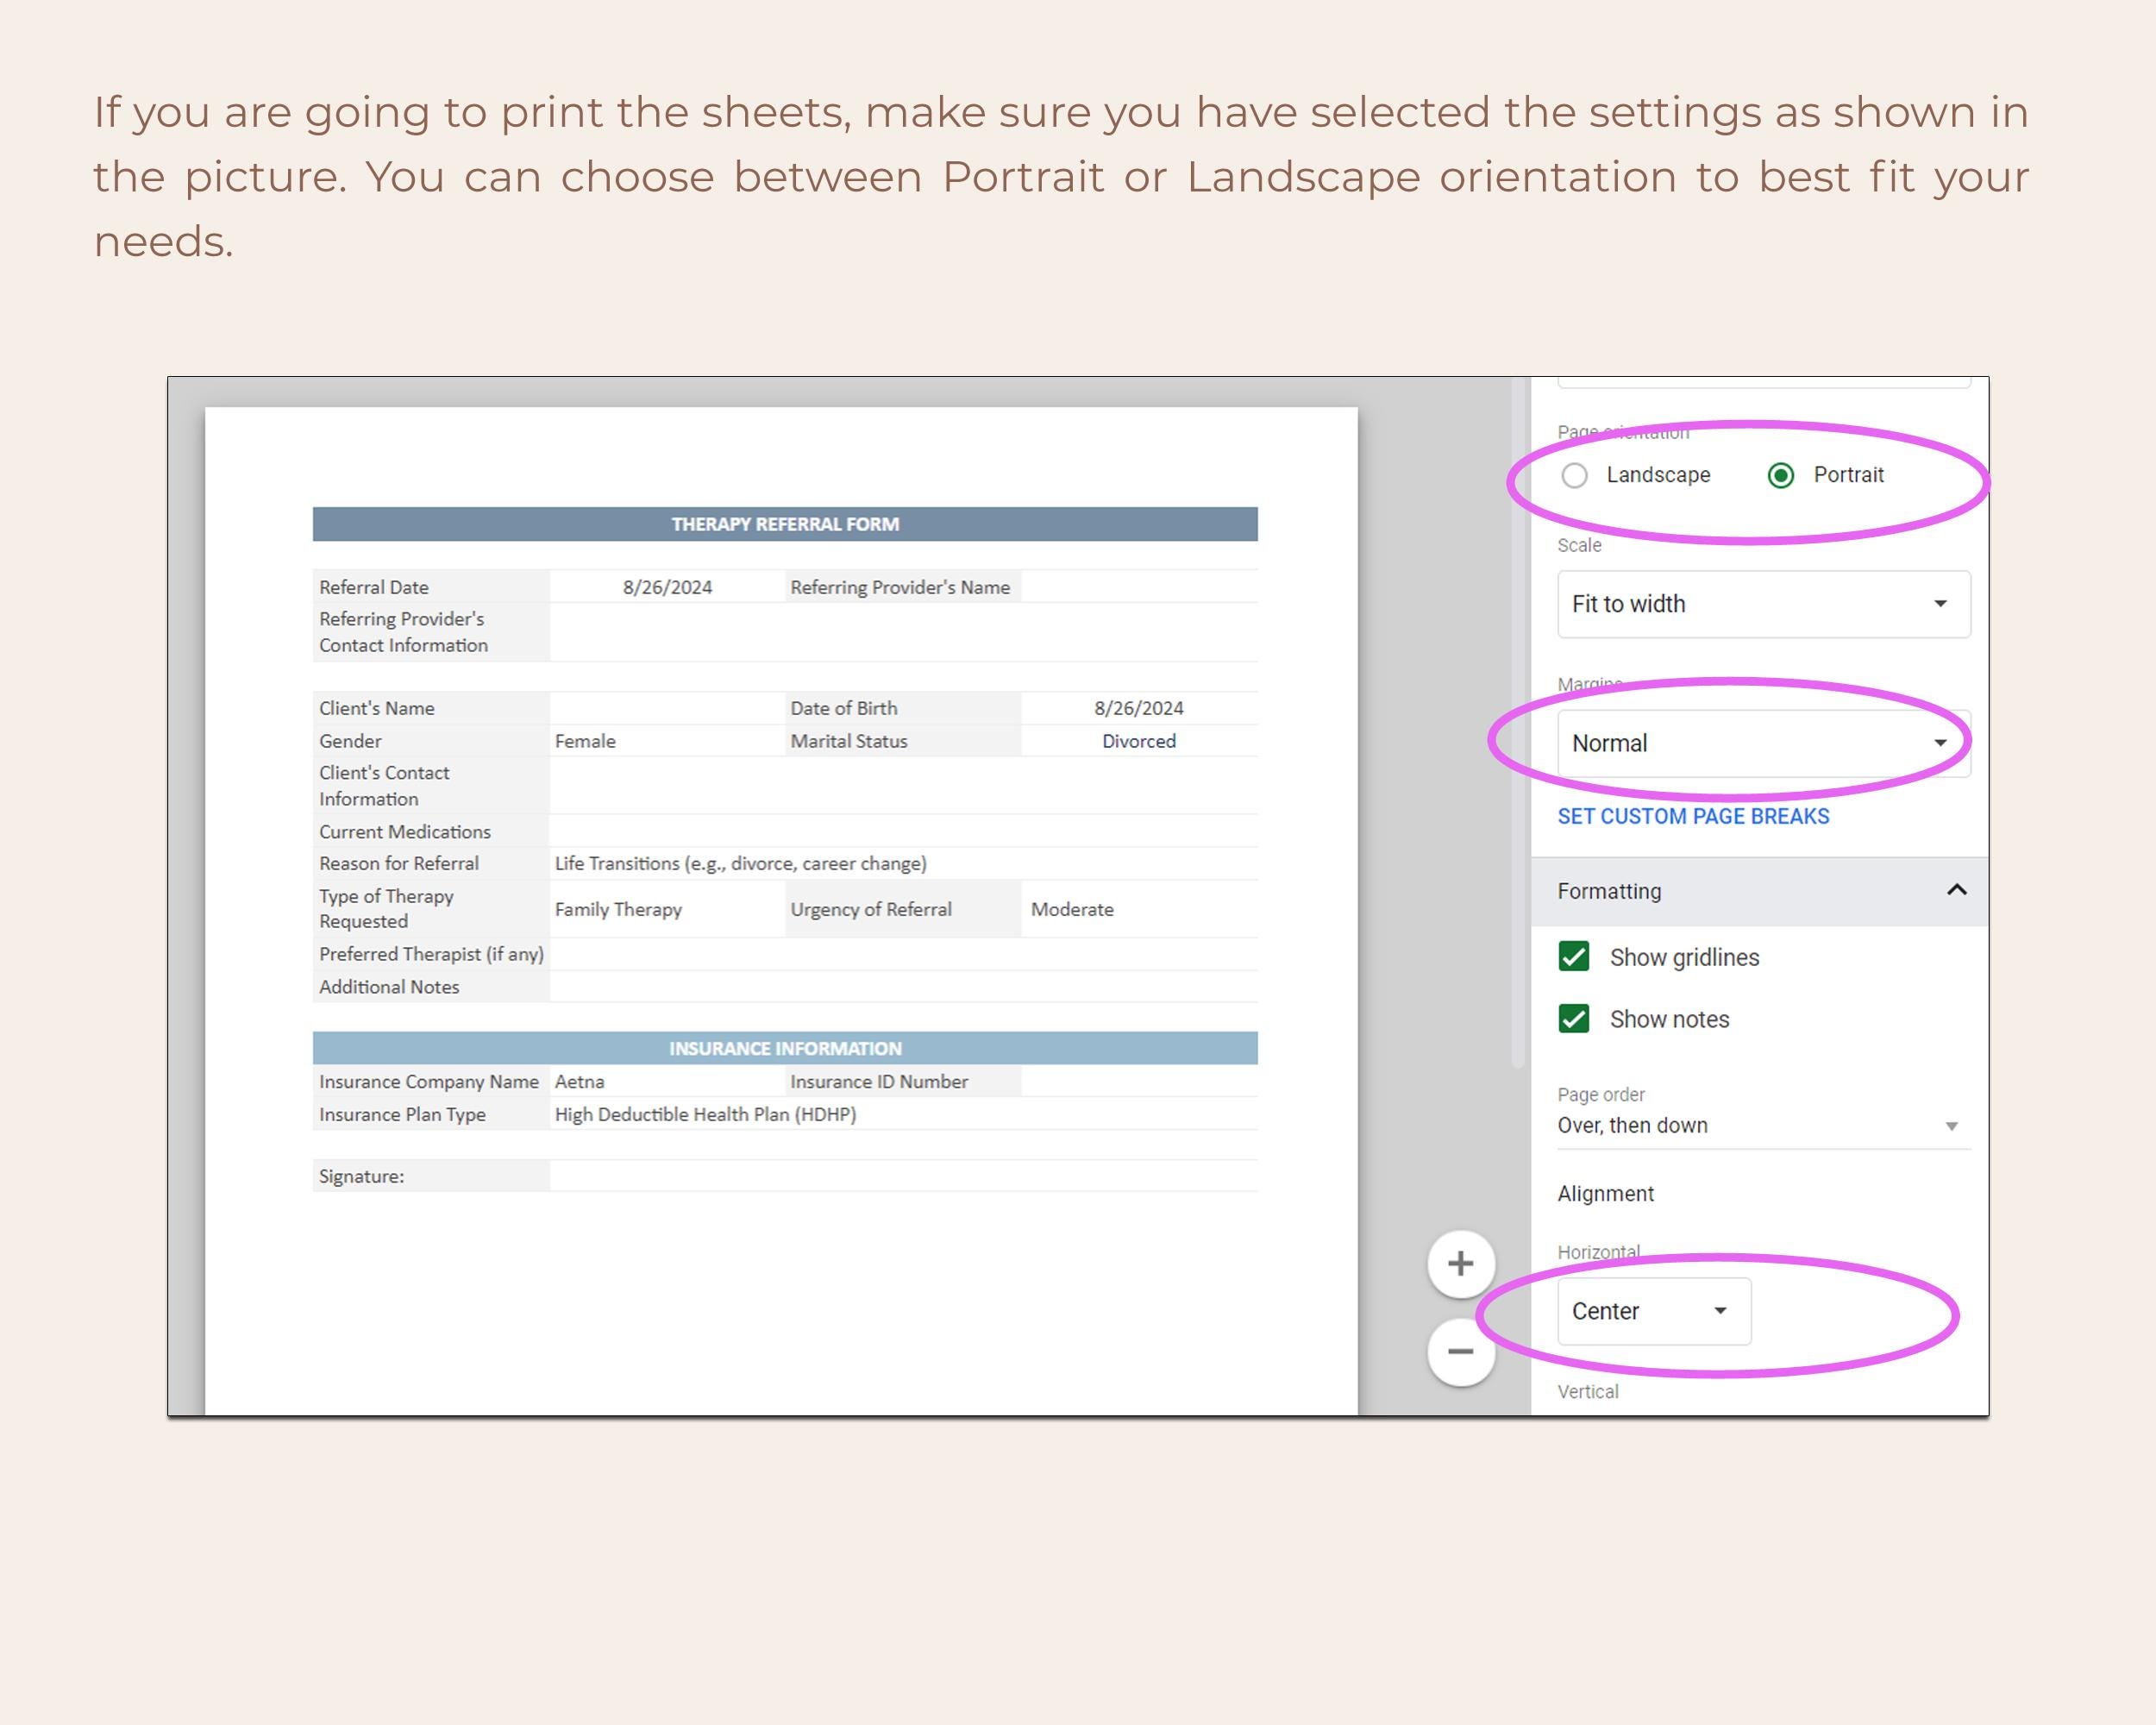Click the THERAPY REFERRAL FORM header
The width and height of the screenshot is (2156, 1725).
pos(786,523)
